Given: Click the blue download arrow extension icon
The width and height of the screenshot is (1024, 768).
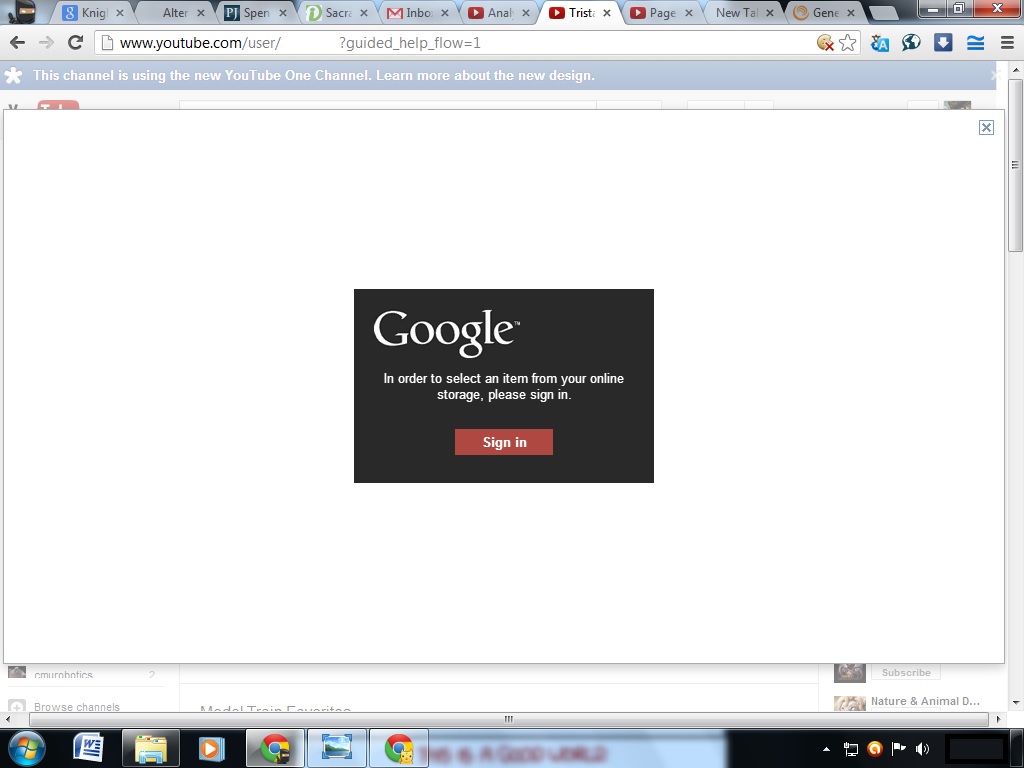Looking at the screenshot, I should [943, 43].
